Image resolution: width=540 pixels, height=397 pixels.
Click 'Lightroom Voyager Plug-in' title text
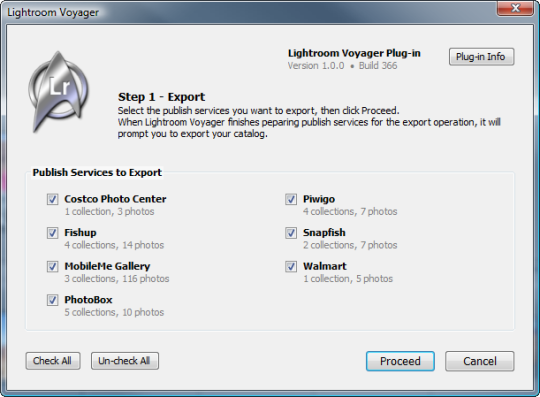(x=354, y=53)
